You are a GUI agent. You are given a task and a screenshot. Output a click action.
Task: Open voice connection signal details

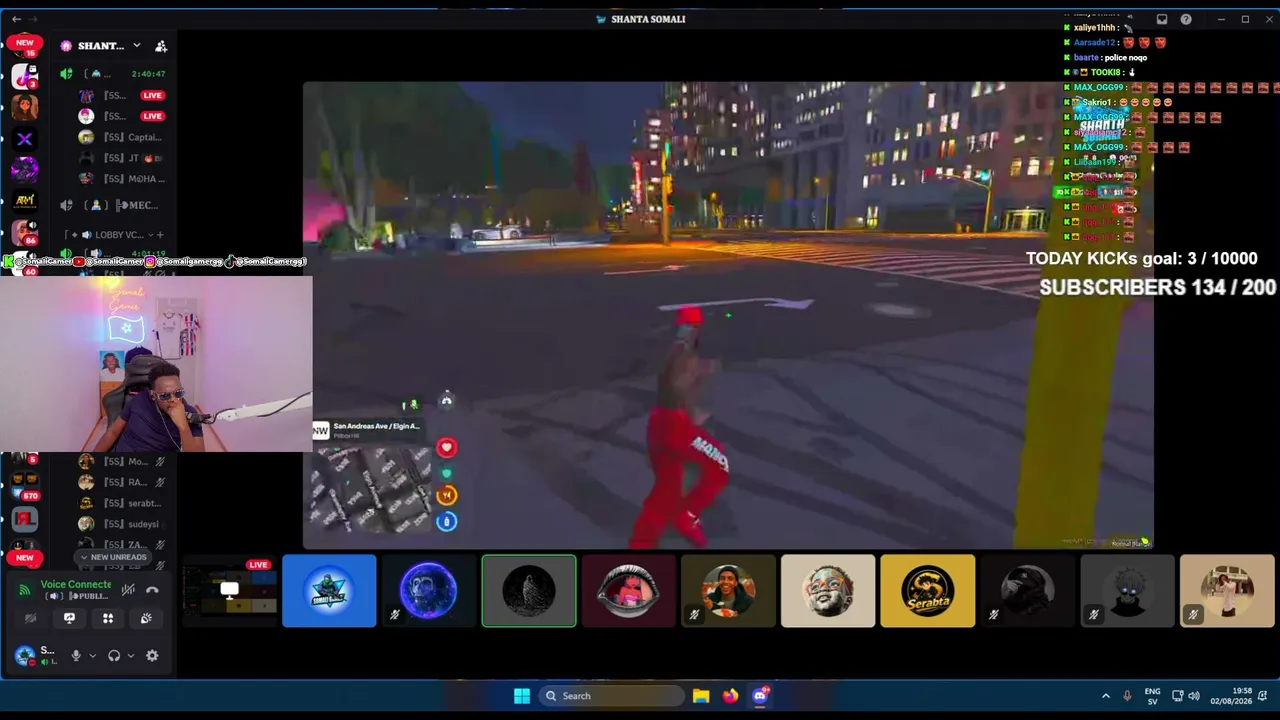point(25,590)
